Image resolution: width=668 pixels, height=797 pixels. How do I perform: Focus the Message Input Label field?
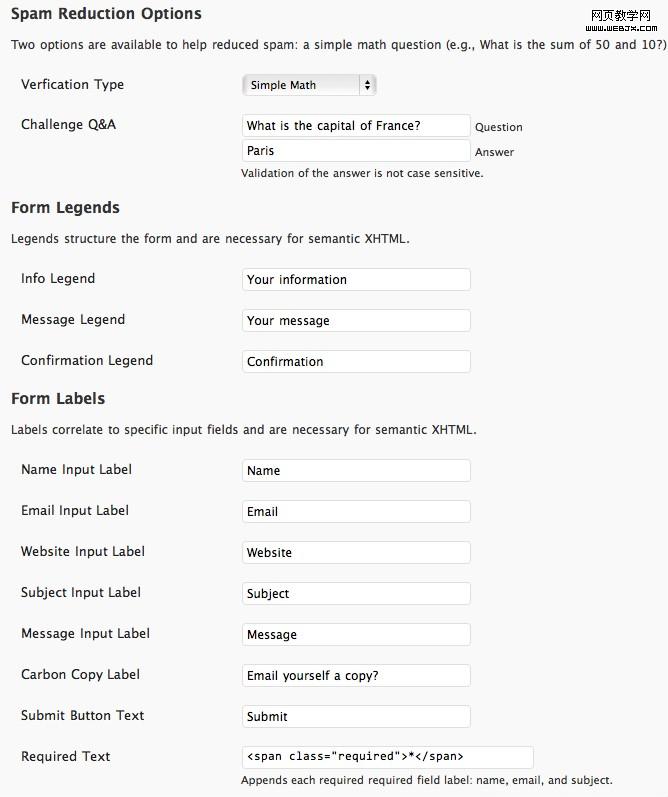pos(356,635)
